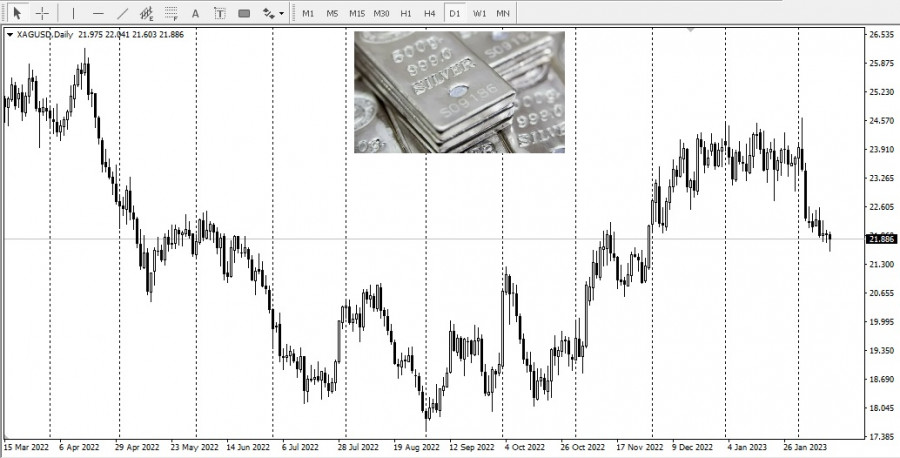Screen dimensions: 900x458
Task: Click the M30 timeframe button
Action: tap(382, 13)
